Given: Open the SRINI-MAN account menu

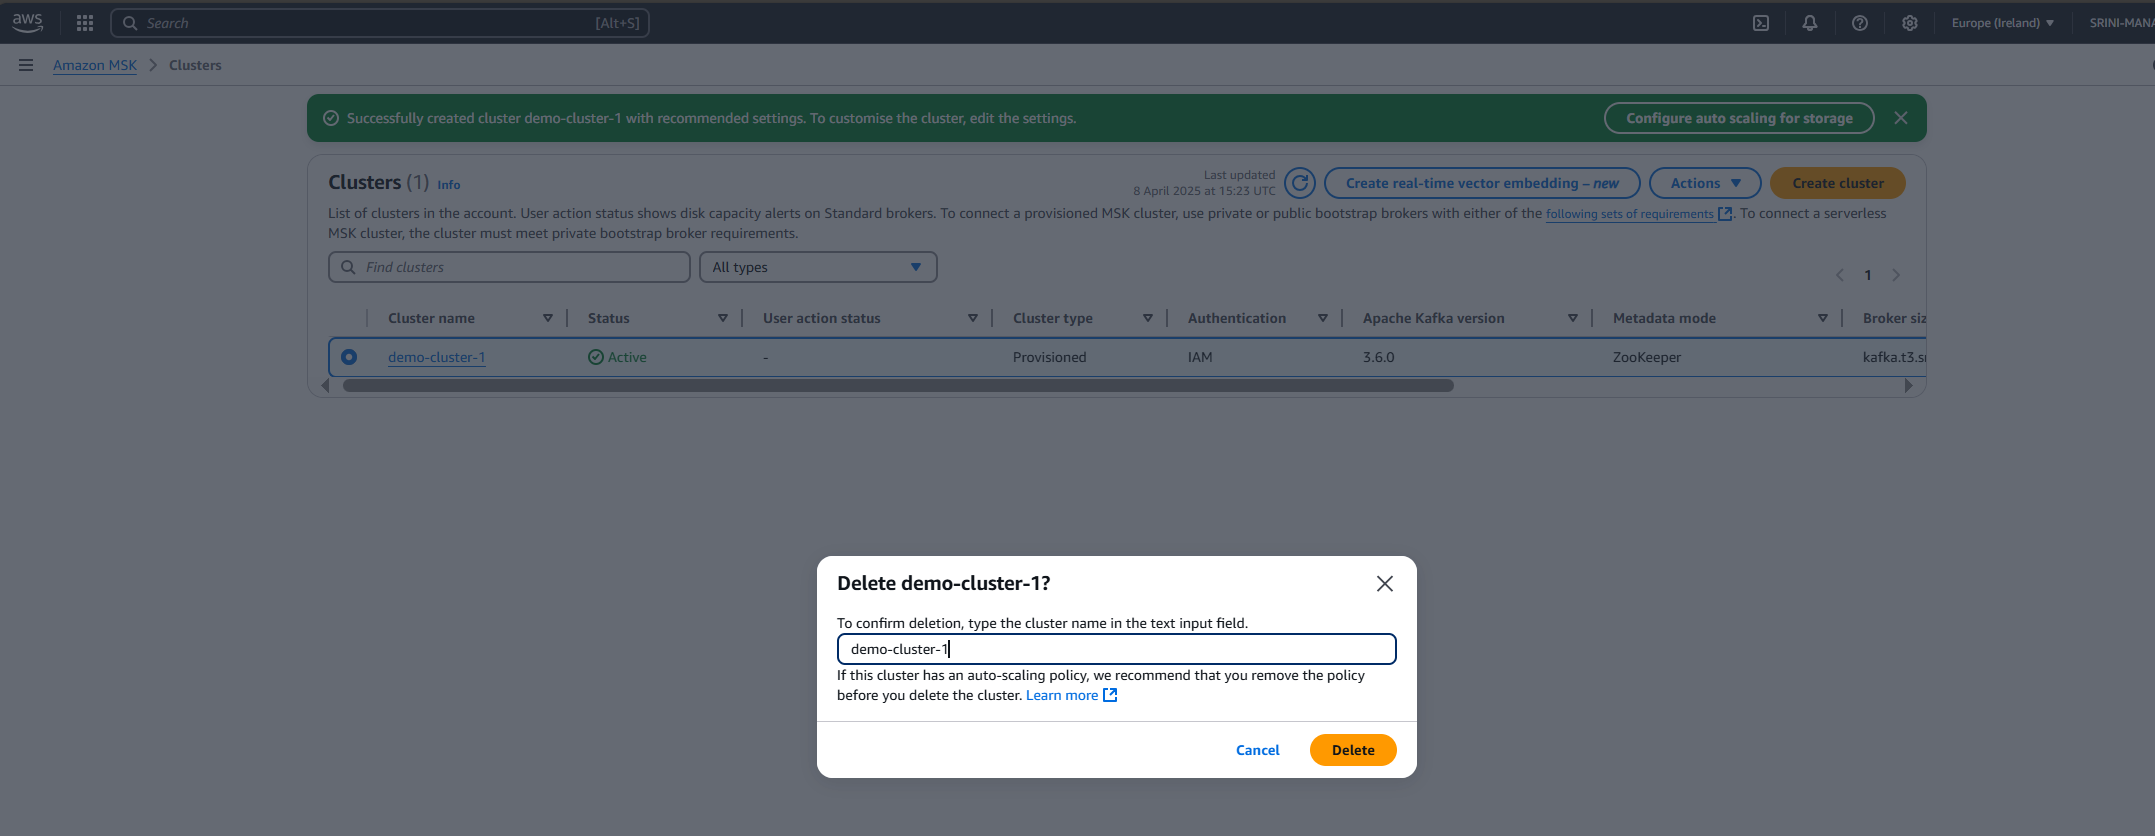Looking at the screenshot, I should click(x=2121, y=23).
